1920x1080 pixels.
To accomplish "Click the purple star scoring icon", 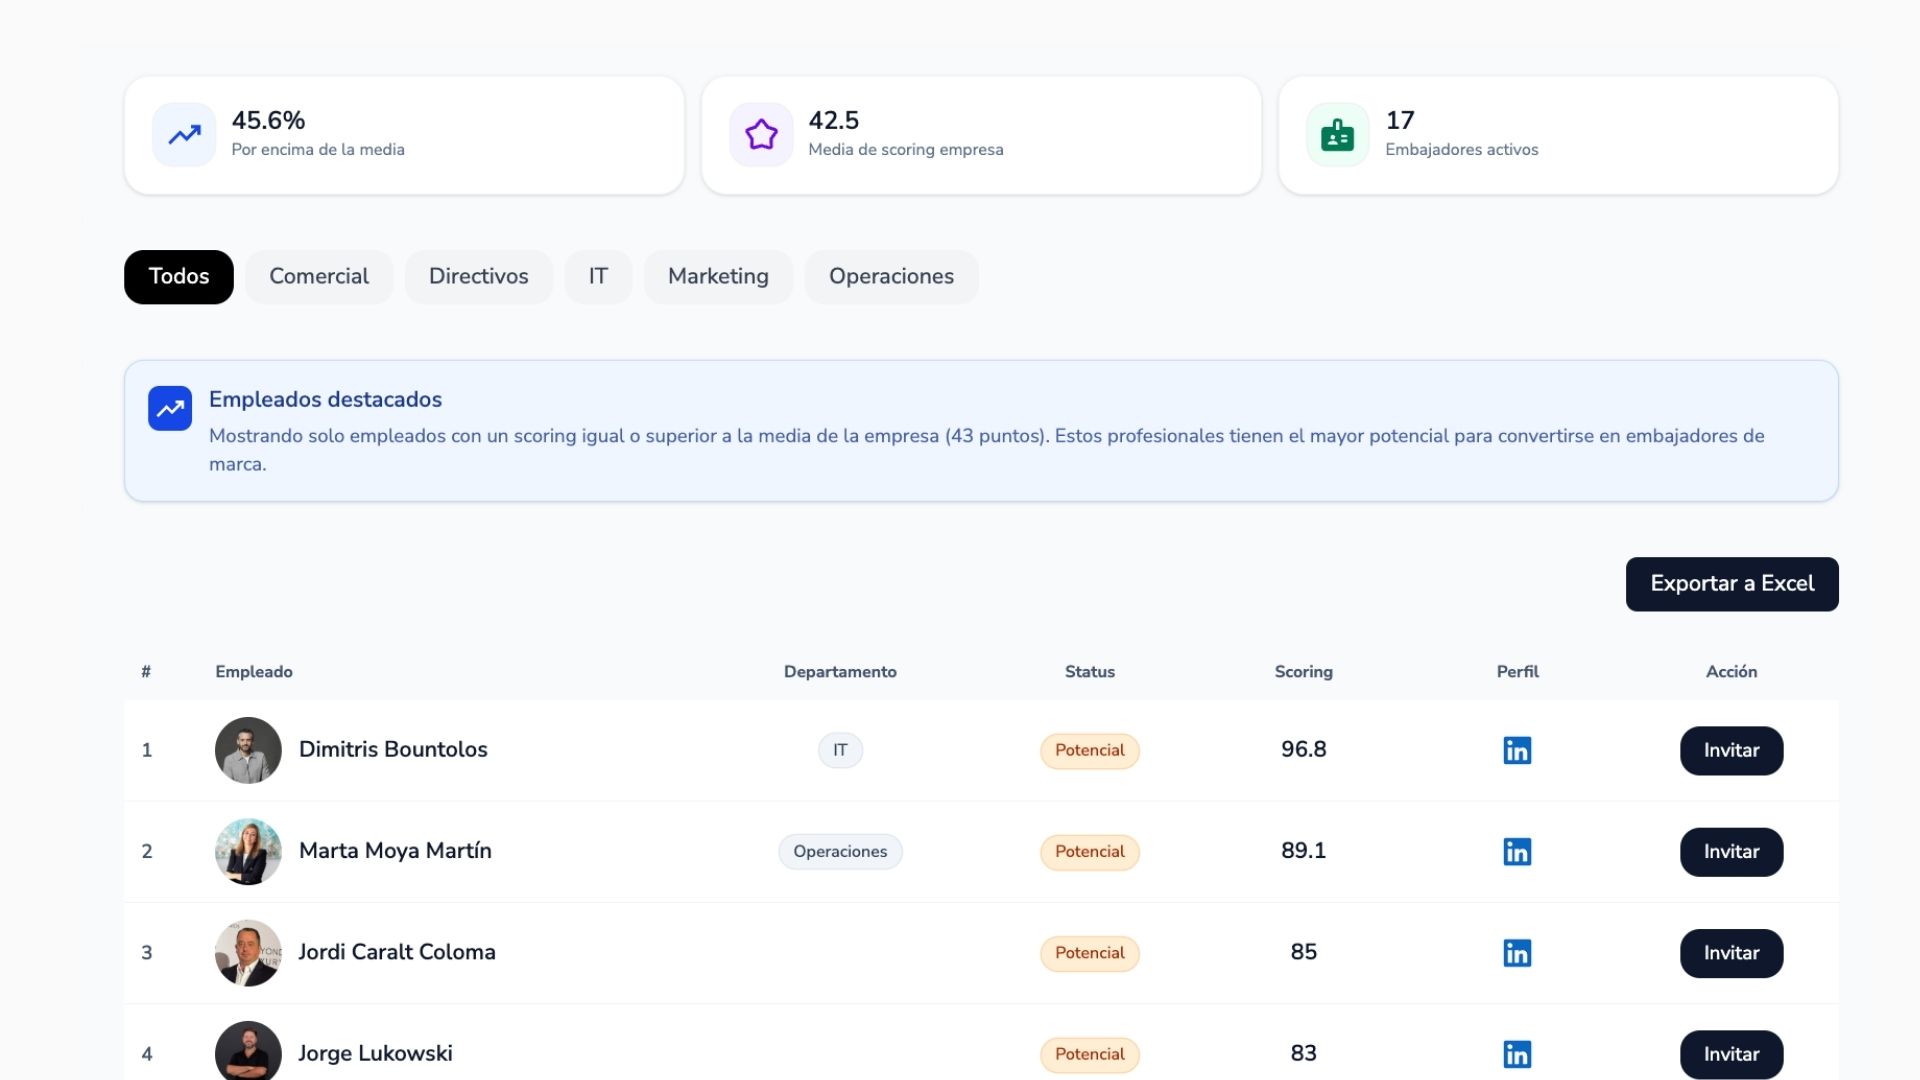I will tap(761, 135).
